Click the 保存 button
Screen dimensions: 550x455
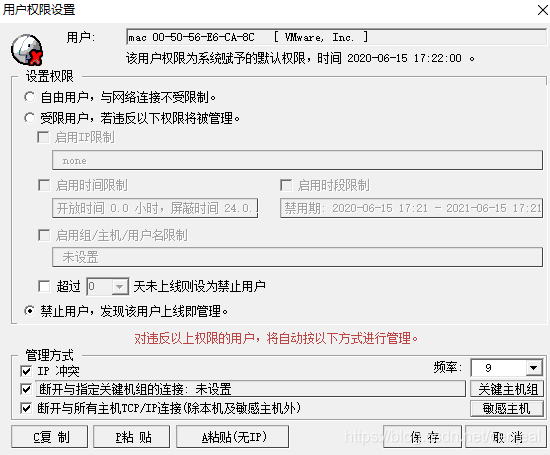tap(422, 437)
